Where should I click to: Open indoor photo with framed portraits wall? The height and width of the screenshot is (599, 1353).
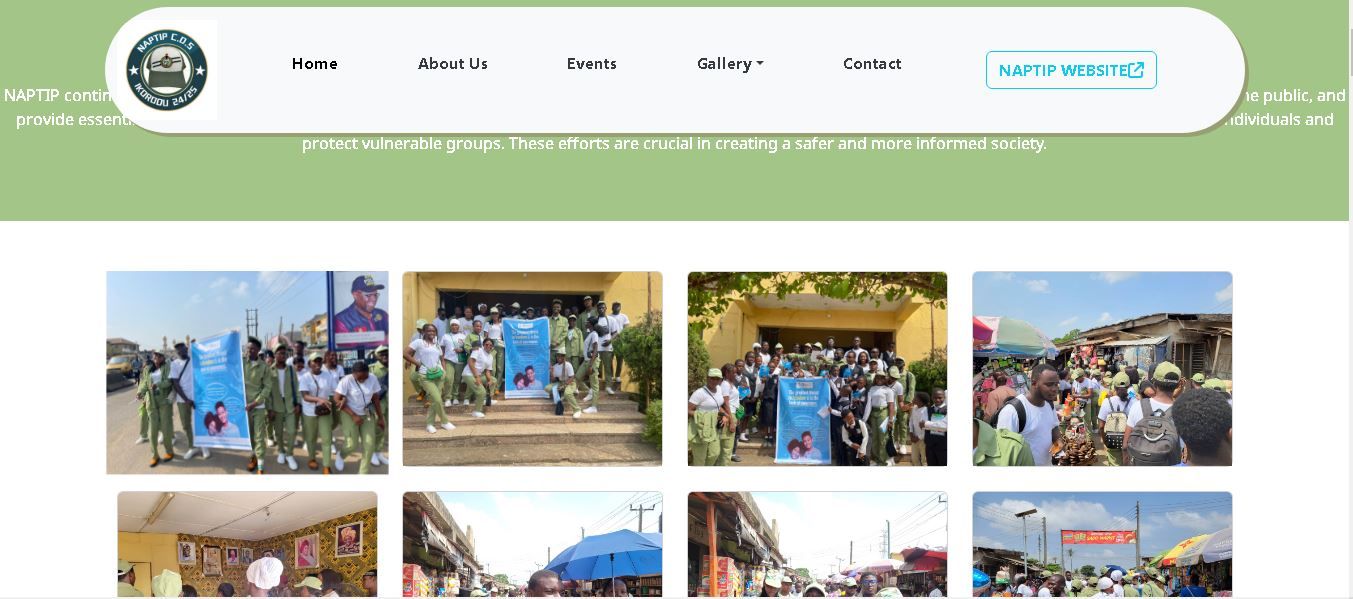tap(247, 544)
